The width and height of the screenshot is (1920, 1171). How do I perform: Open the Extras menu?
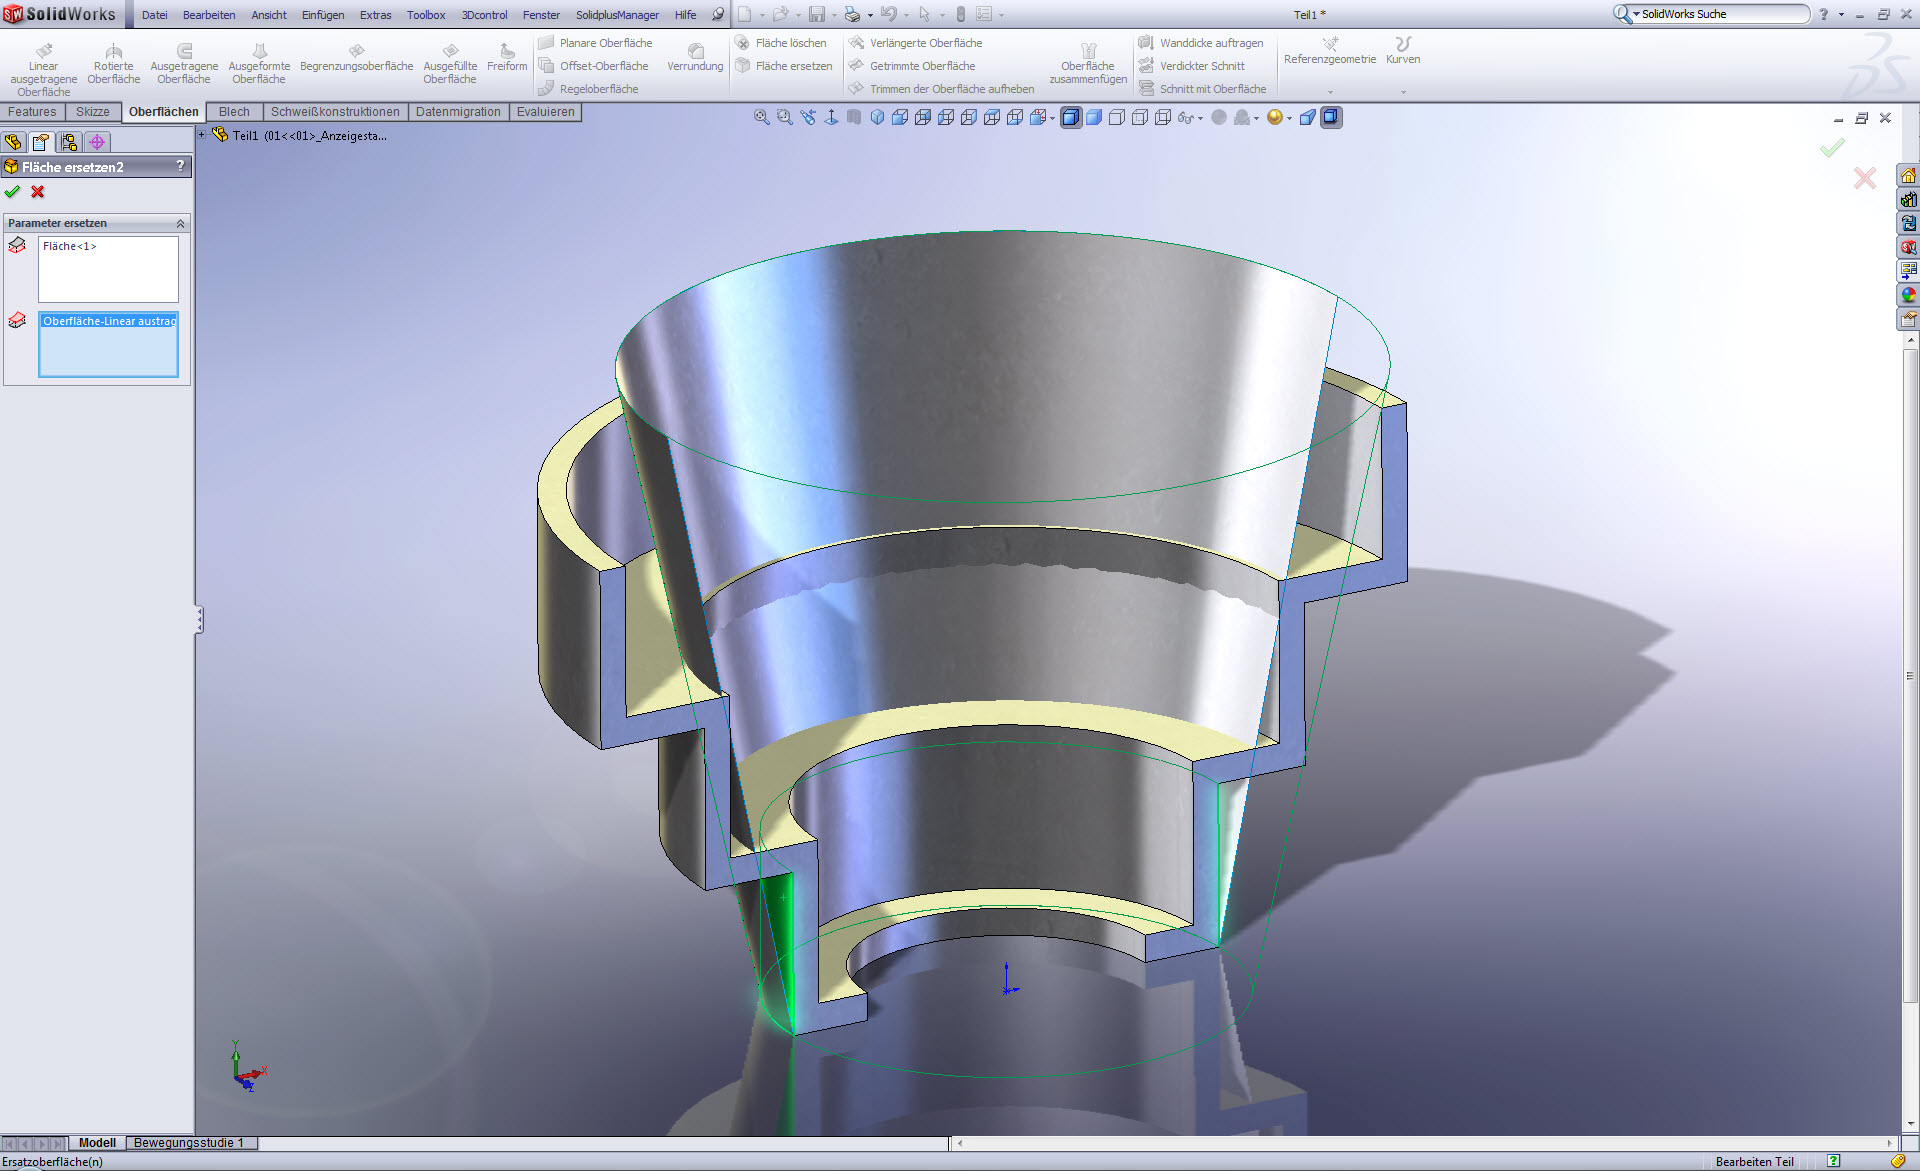pyautogui.click(x=375, y=15)
